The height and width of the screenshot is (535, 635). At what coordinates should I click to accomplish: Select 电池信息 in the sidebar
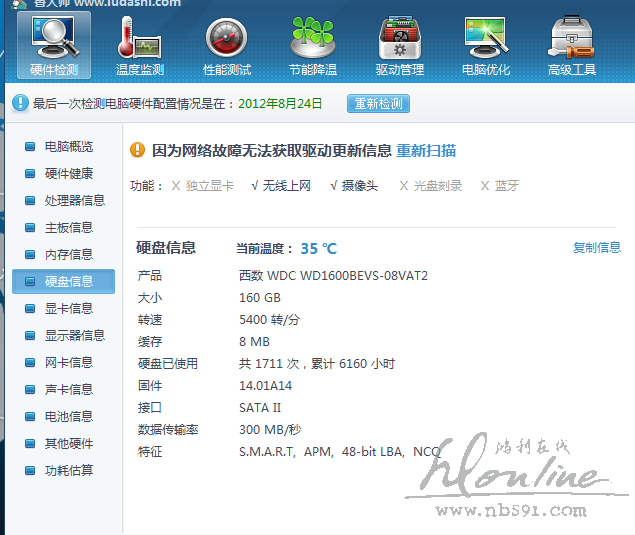(68, 417)
